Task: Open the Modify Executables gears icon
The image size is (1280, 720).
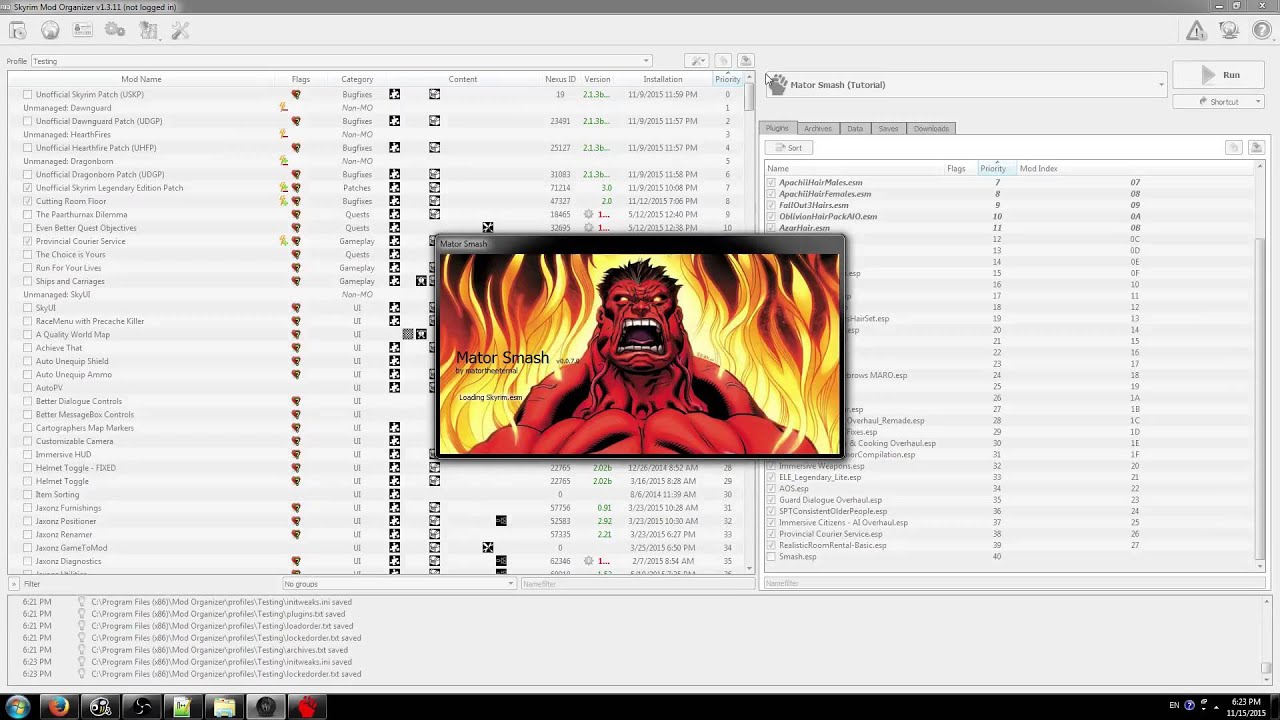Action: 115,31
